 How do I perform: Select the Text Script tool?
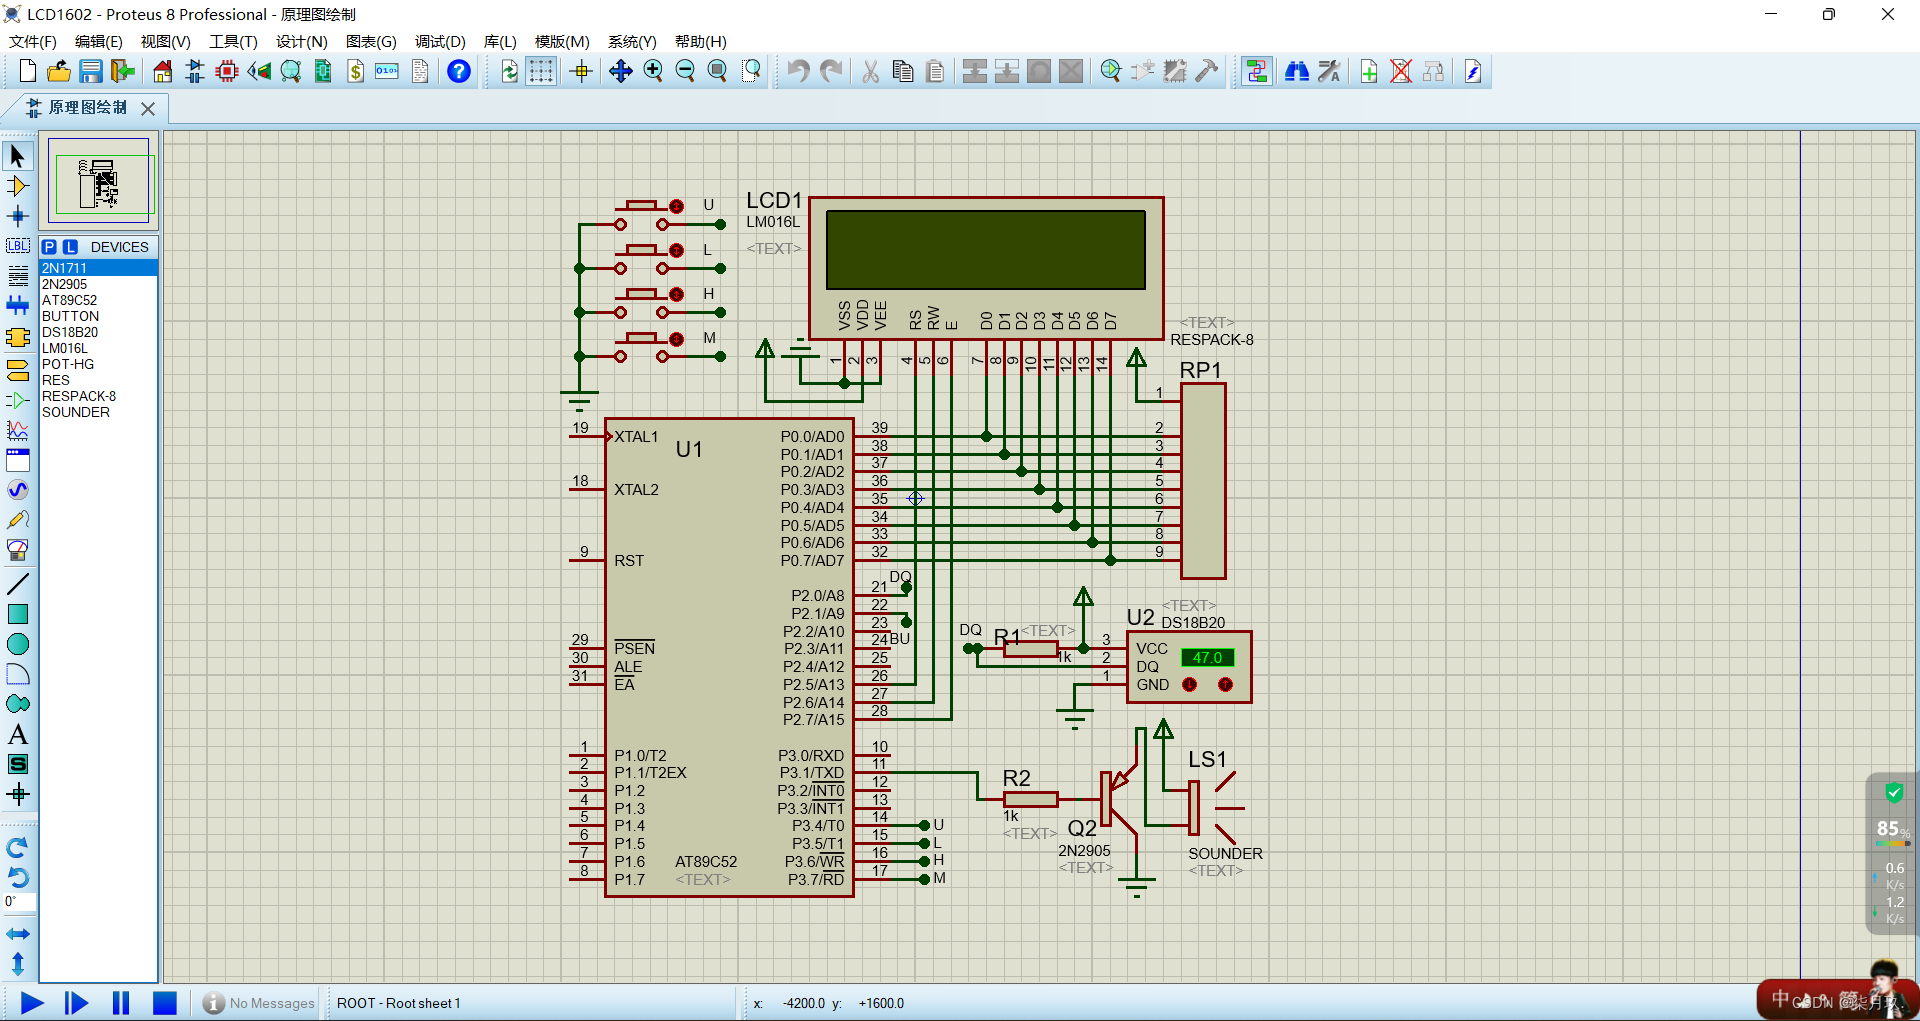tap(18, 276)
